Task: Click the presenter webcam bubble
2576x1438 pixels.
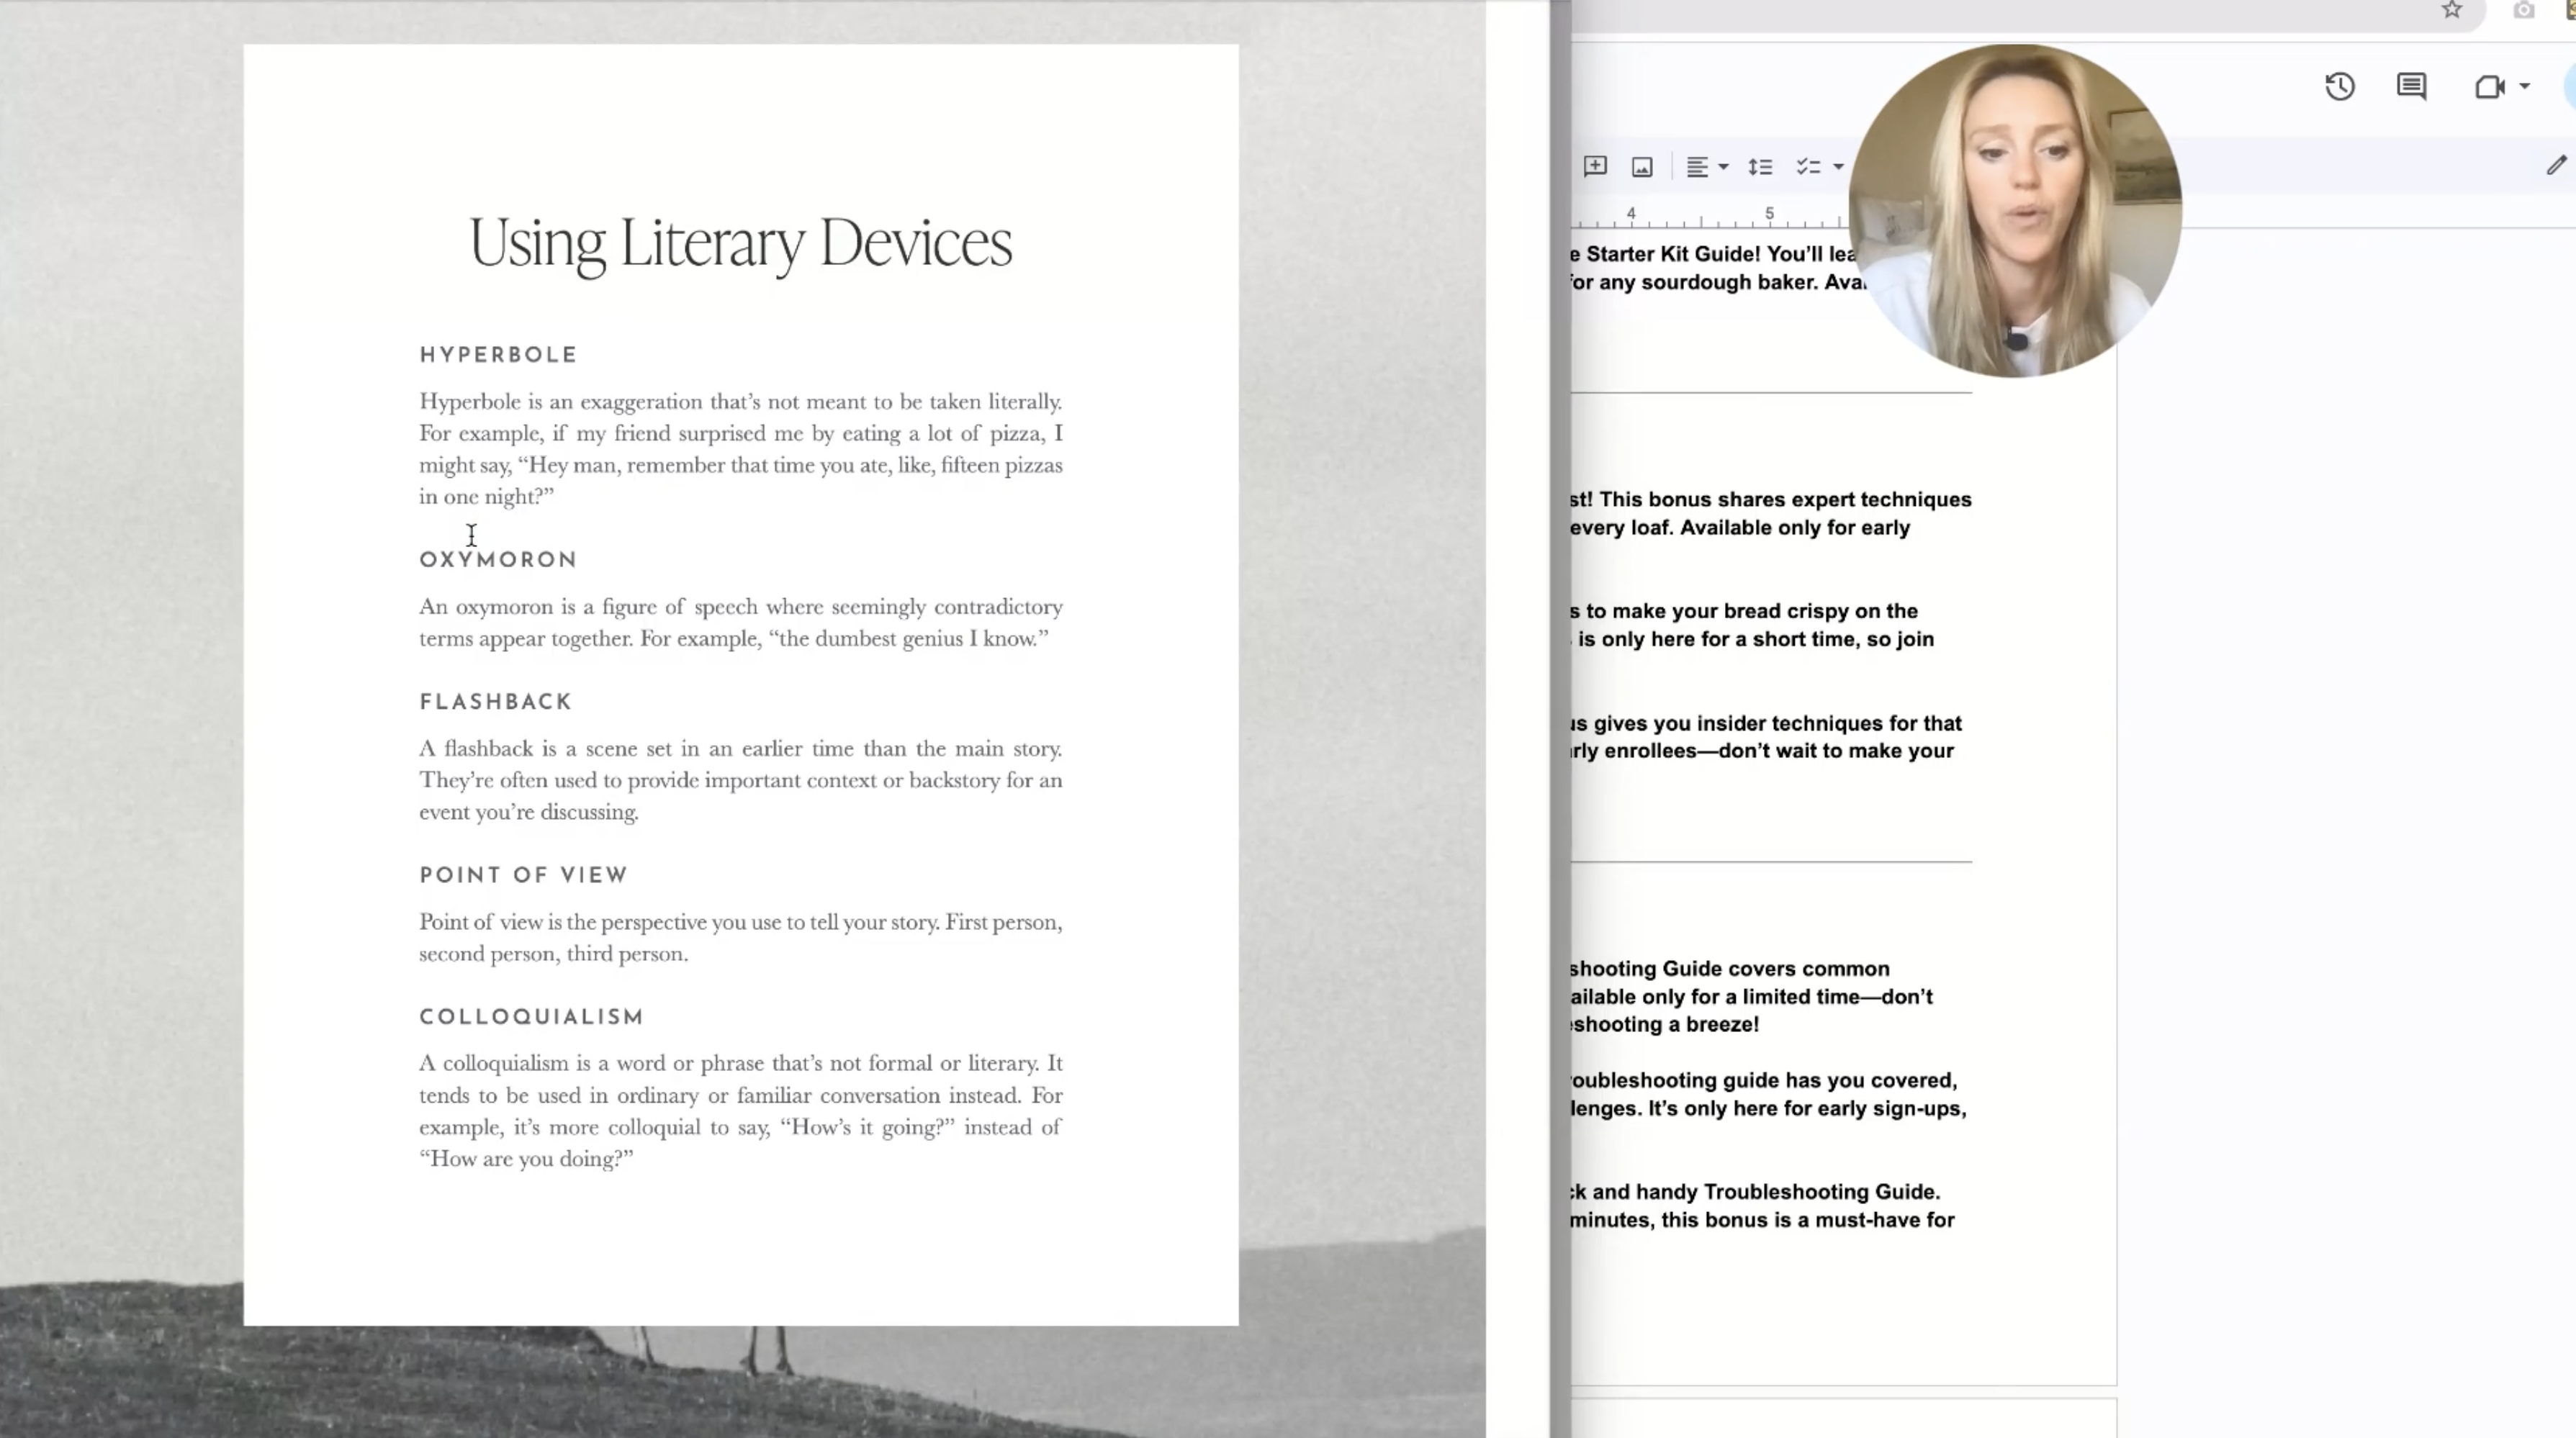Action: (x=2014, y=210)
